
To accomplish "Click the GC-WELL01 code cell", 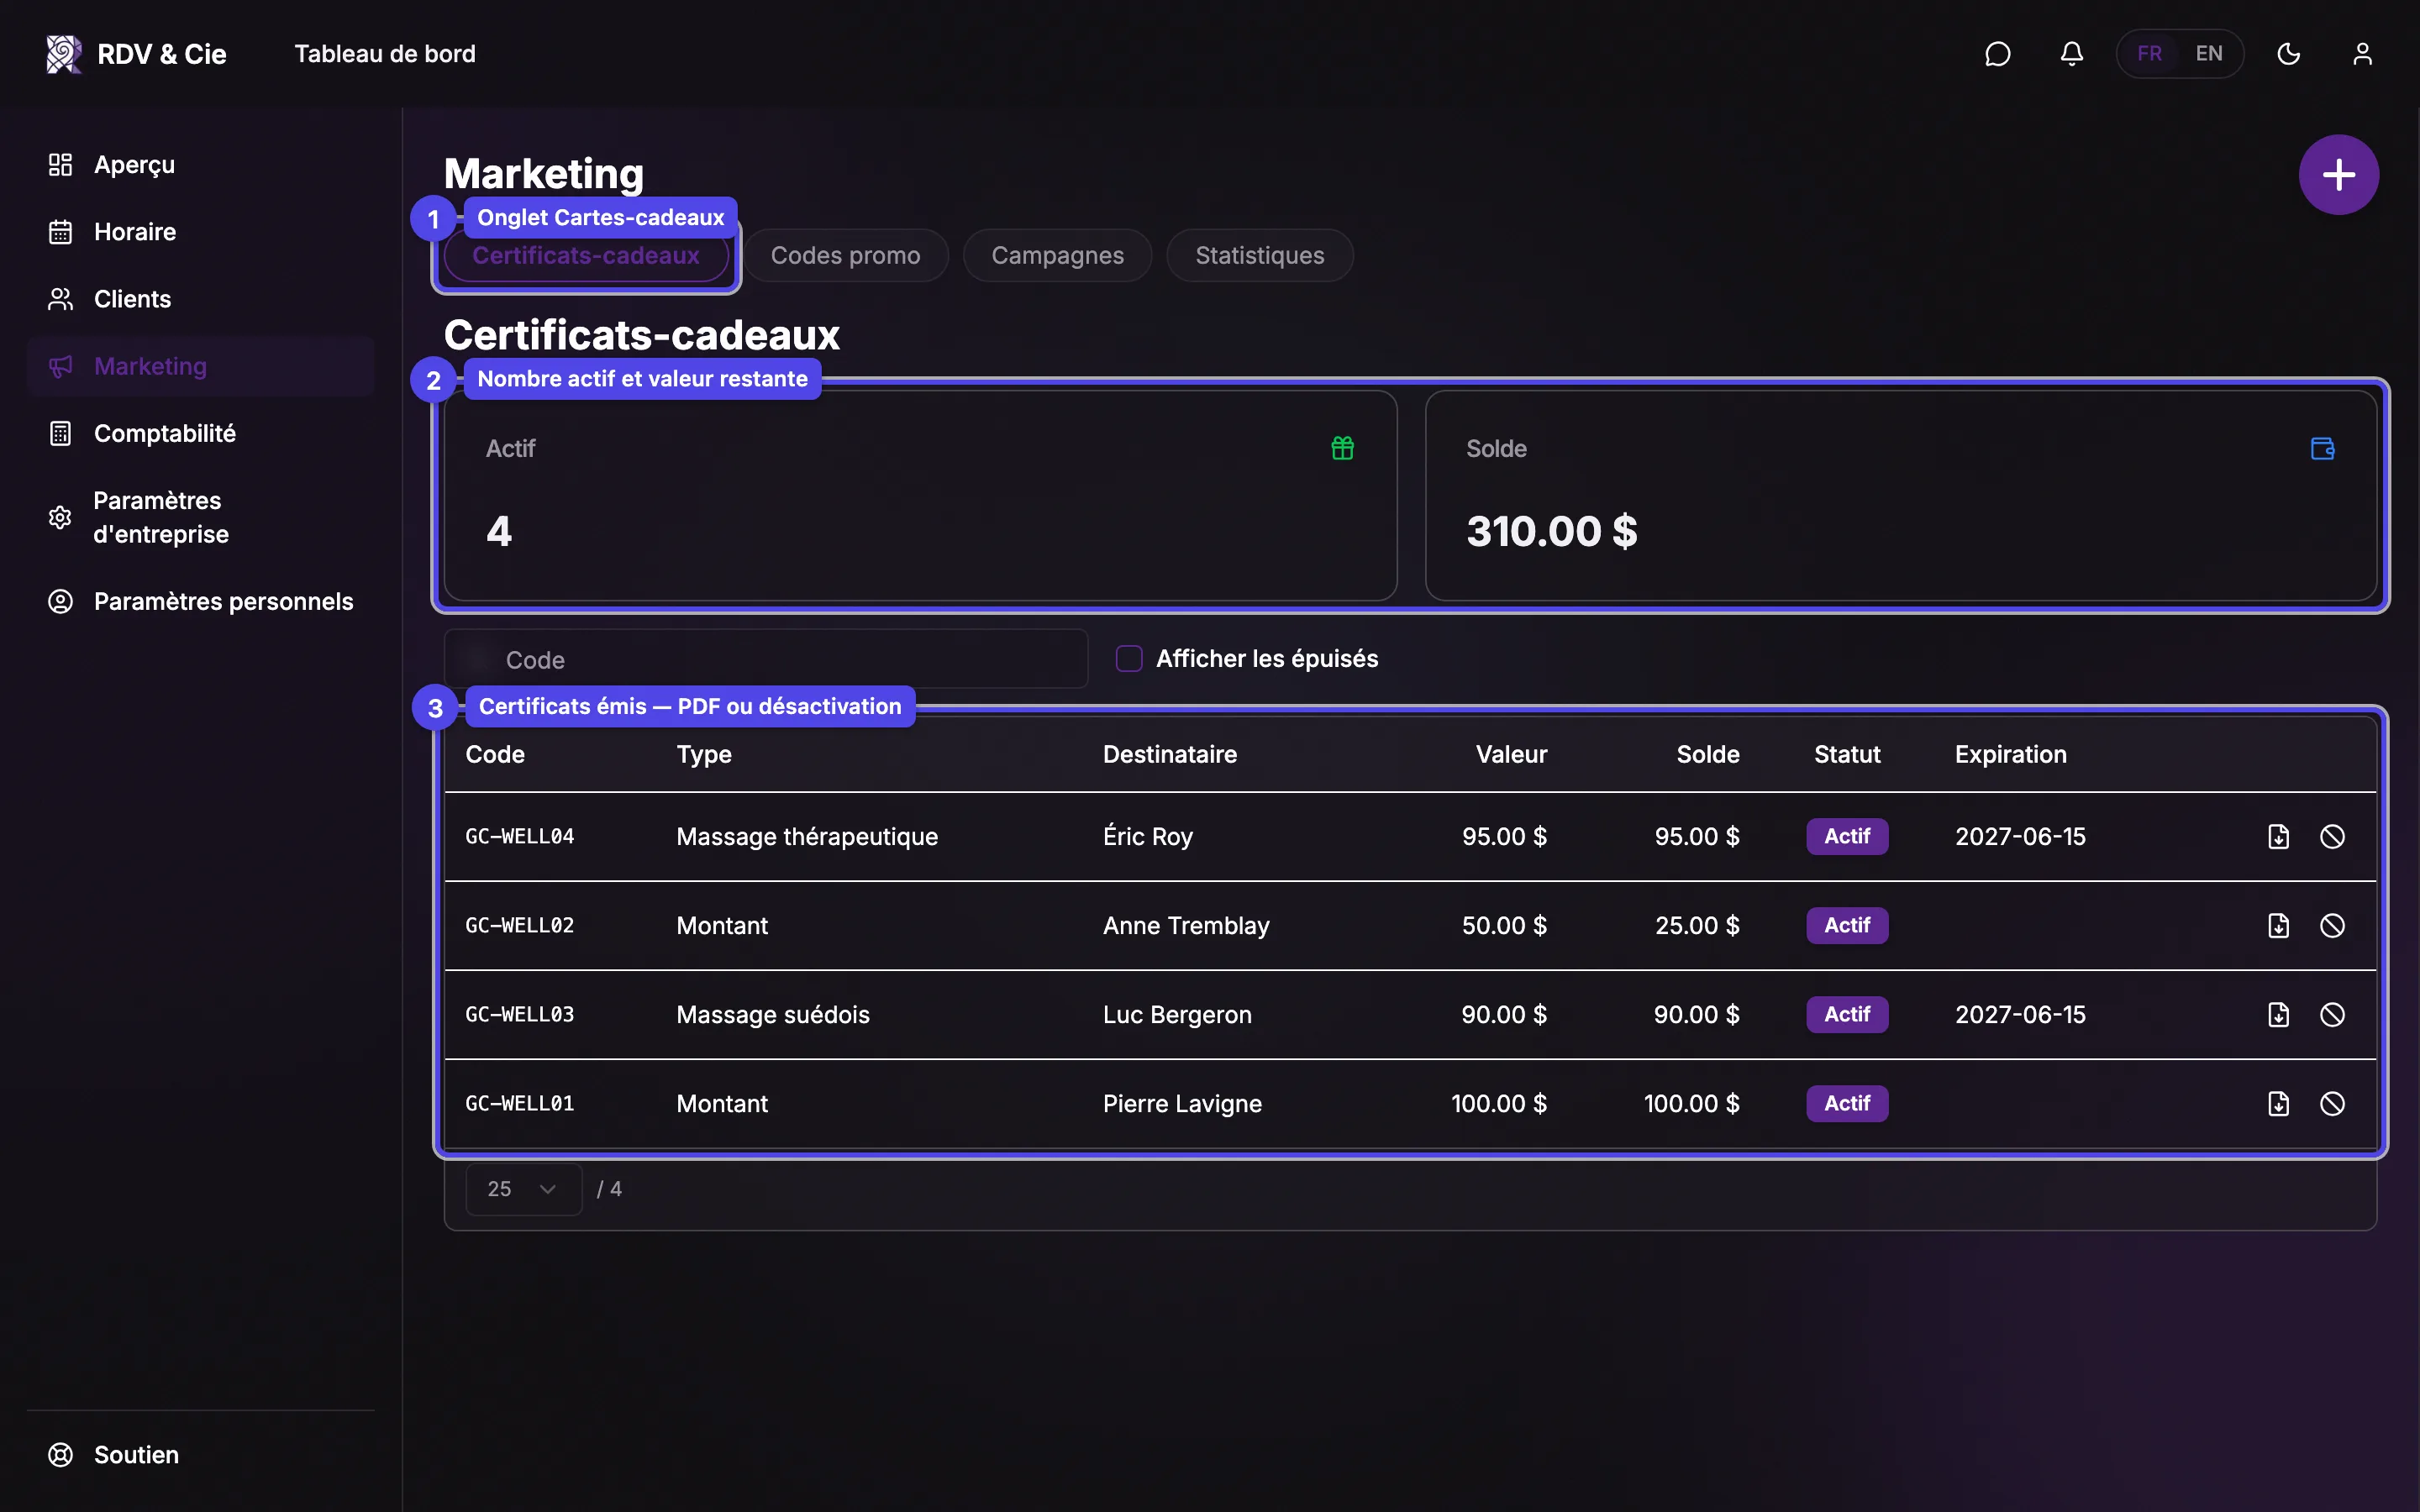I will click(x=520, y=1104).
